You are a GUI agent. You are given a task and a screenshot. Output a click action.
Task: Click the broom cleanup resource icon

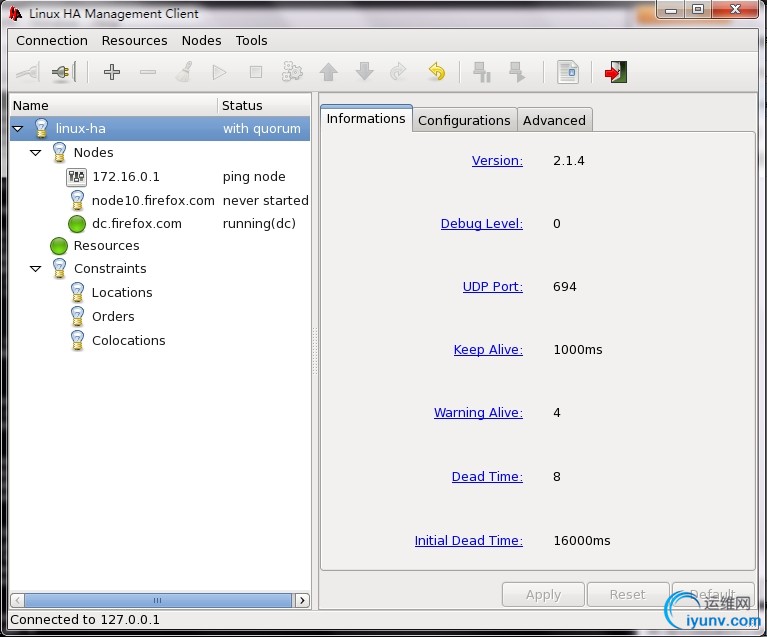click(x=184, y=72)
